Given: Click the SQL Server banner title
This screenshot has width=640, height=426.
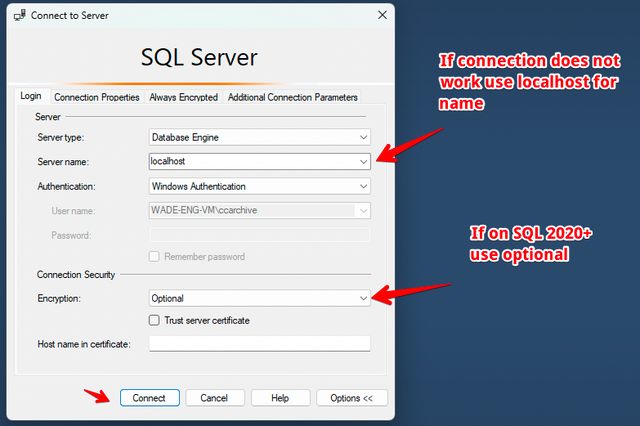Looking at the screenshot, I should (x=199, y=57).
